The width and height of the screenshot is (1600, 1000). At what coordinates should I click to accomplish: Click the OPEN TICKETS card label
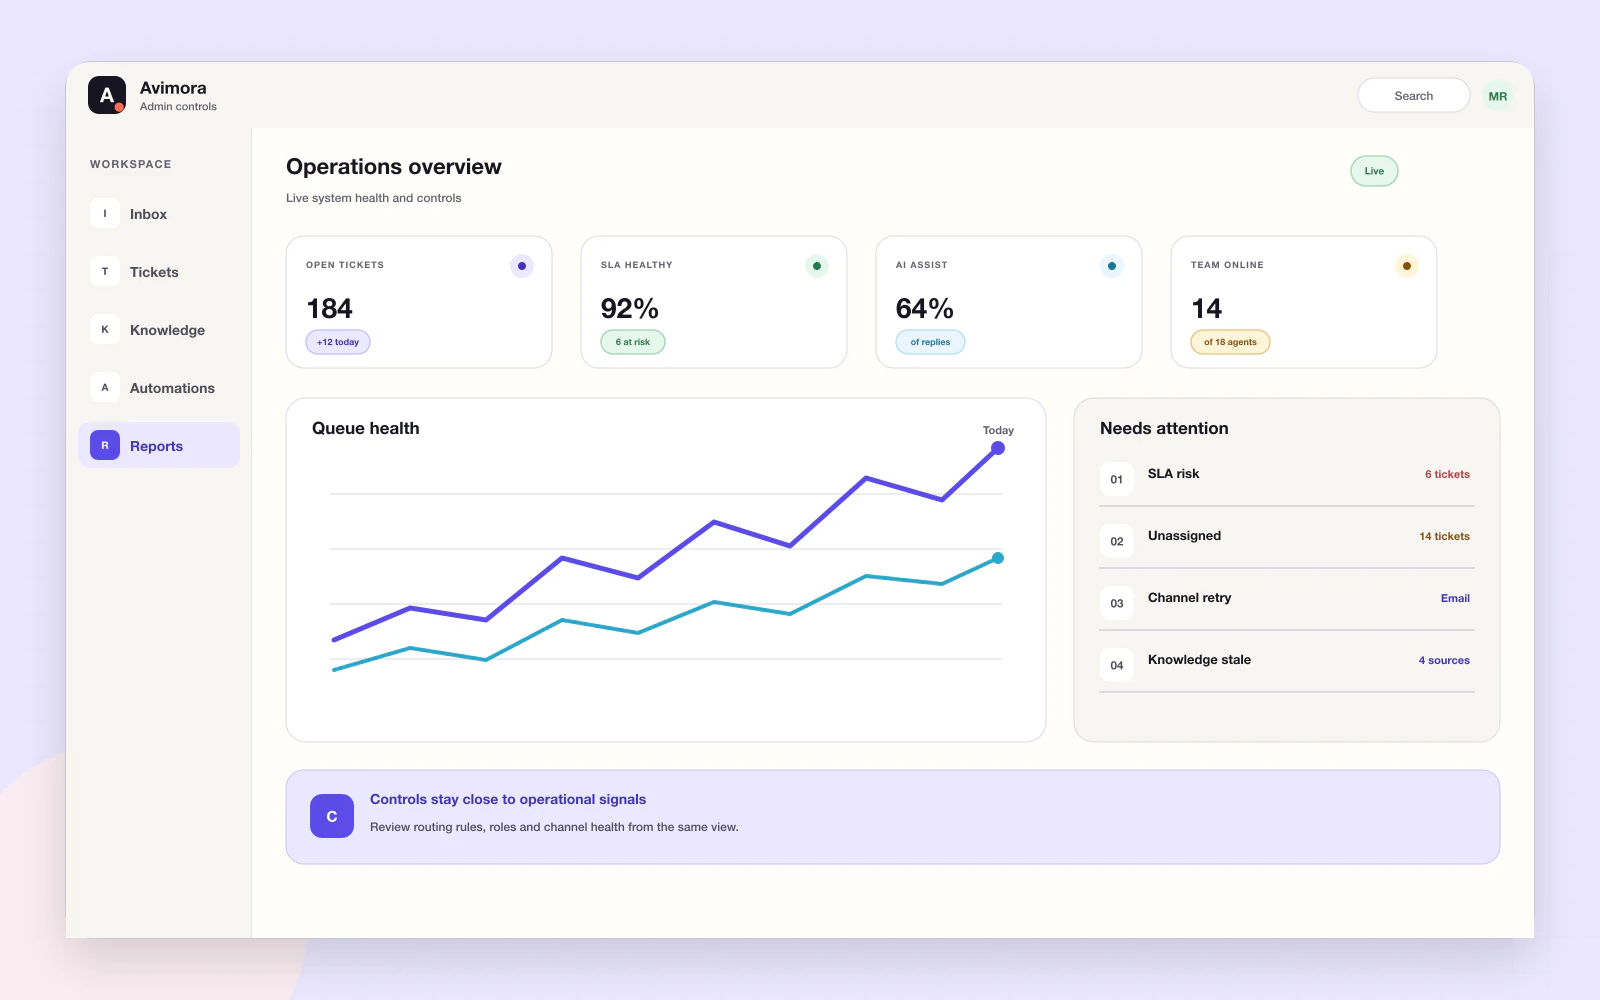point(345,265)
